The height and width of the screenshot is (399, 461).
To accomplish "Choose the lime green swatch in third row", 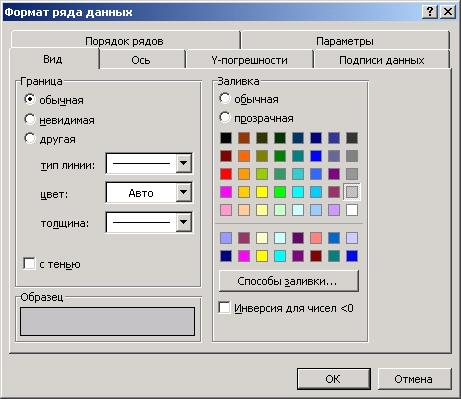I will (262, 174).
